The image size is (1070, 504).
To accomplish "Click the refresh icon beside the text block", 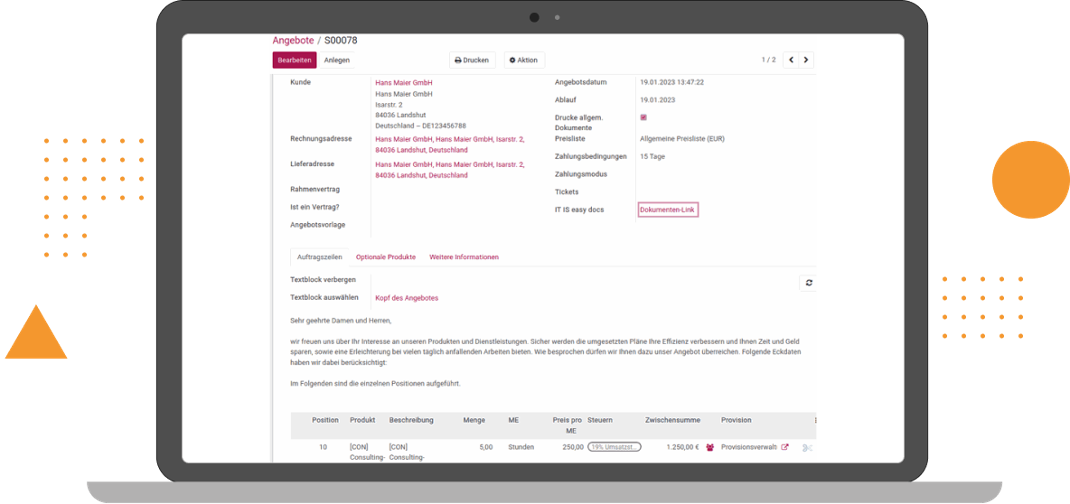I will pos(808,283).
